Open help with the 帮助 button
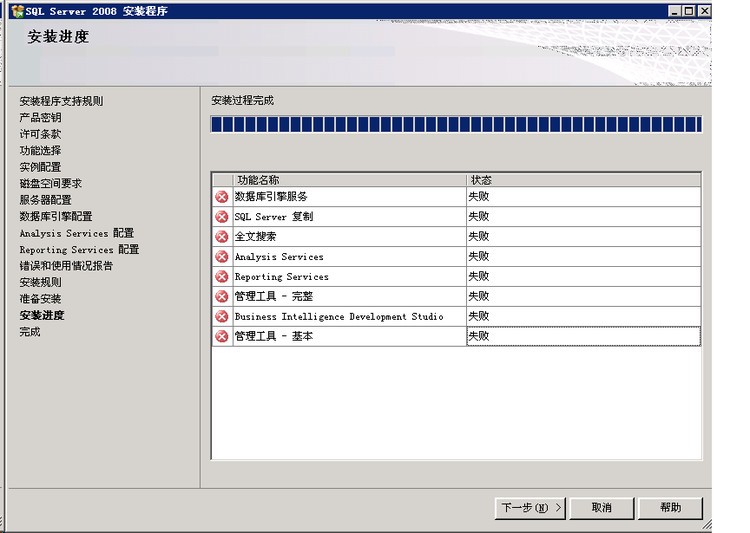Image resolution: width=750 pixels, height=533 pixels. [671, 508]
